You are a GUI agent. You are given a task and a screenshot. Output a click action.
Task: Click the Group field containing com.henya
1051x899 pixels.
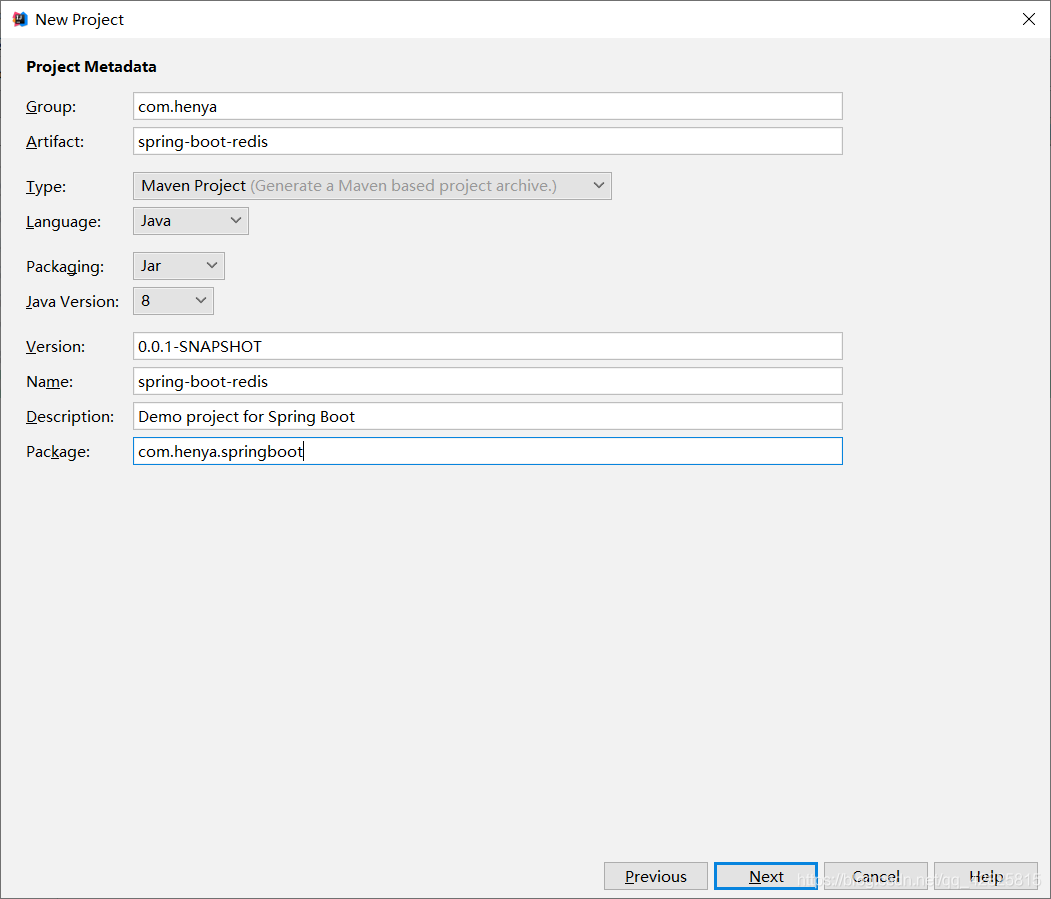click(487, 106)
